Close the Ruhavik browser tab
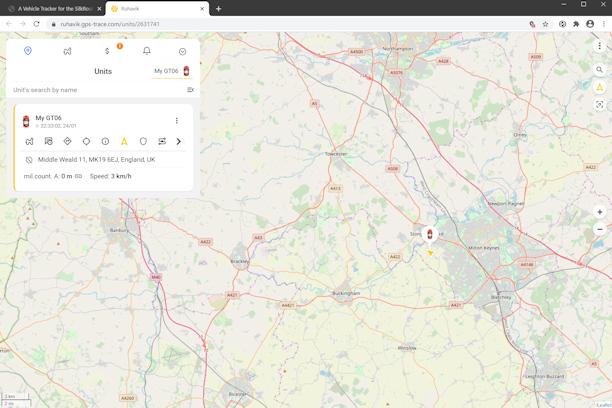This screenshot has height=408, width=612. coord(202,9)
